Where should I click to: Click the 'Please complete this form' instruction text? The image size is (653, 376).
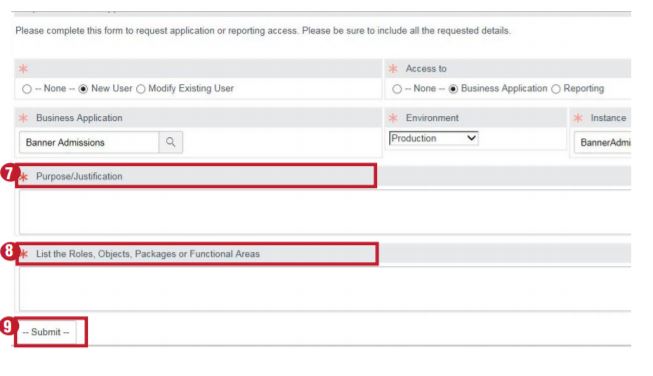(x=263, y=30)
